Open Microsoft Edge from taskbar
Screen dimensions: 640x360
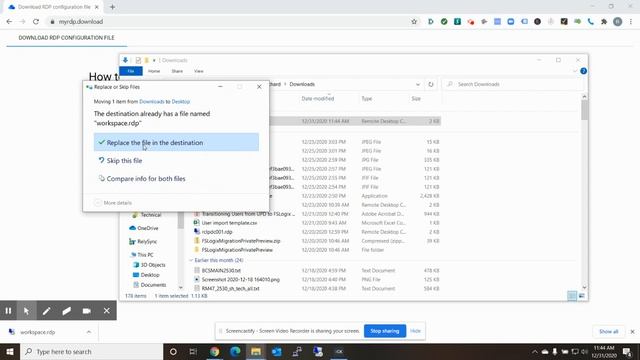tap(235, 351)
